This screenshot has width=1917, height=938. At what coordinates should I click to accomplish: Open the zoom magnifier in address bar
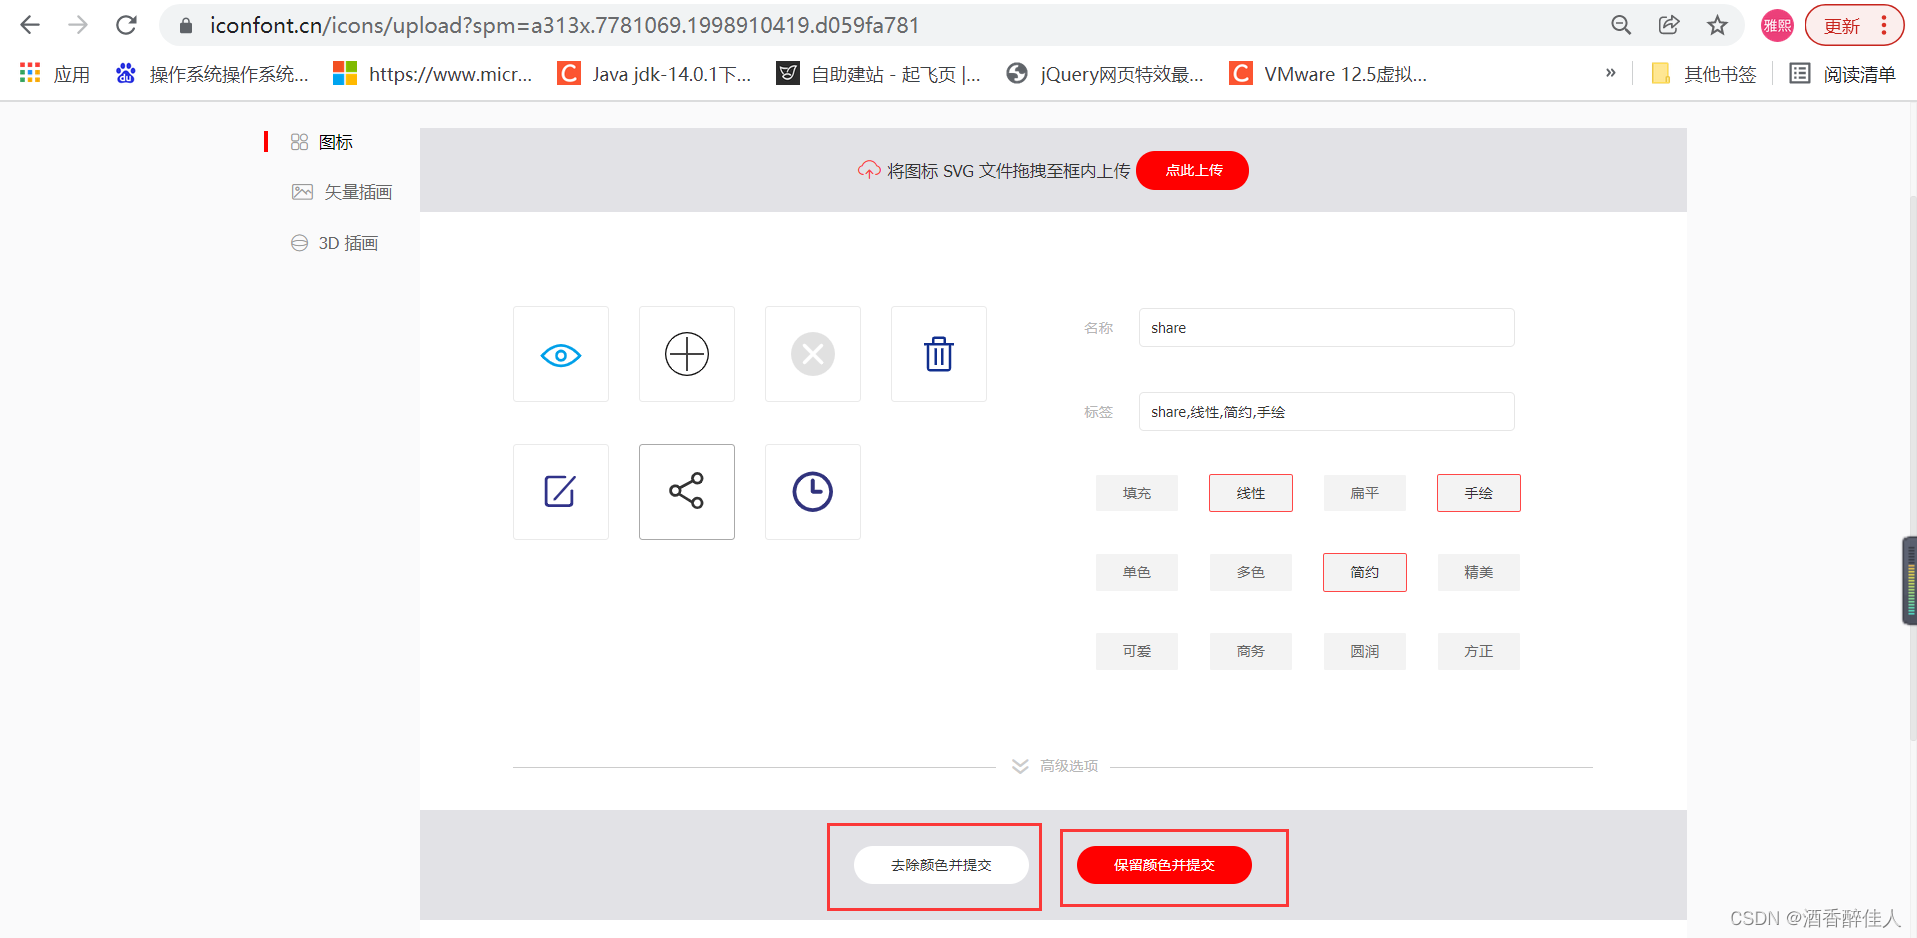pos(1621,25)
